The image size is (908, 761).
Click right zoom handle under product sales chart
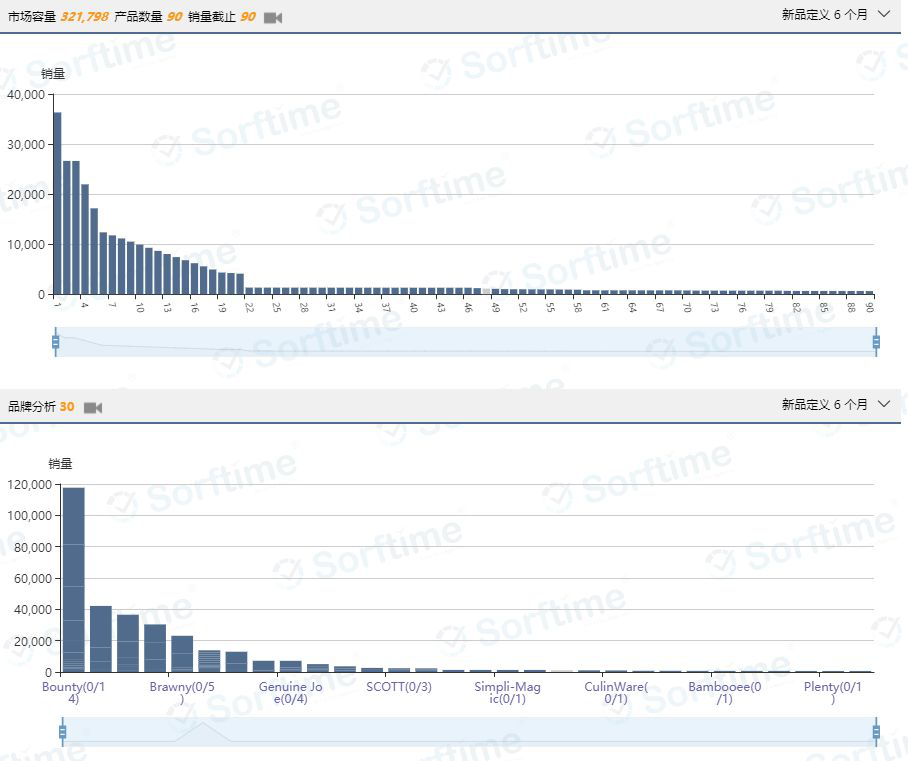click(x=876, y=342)
